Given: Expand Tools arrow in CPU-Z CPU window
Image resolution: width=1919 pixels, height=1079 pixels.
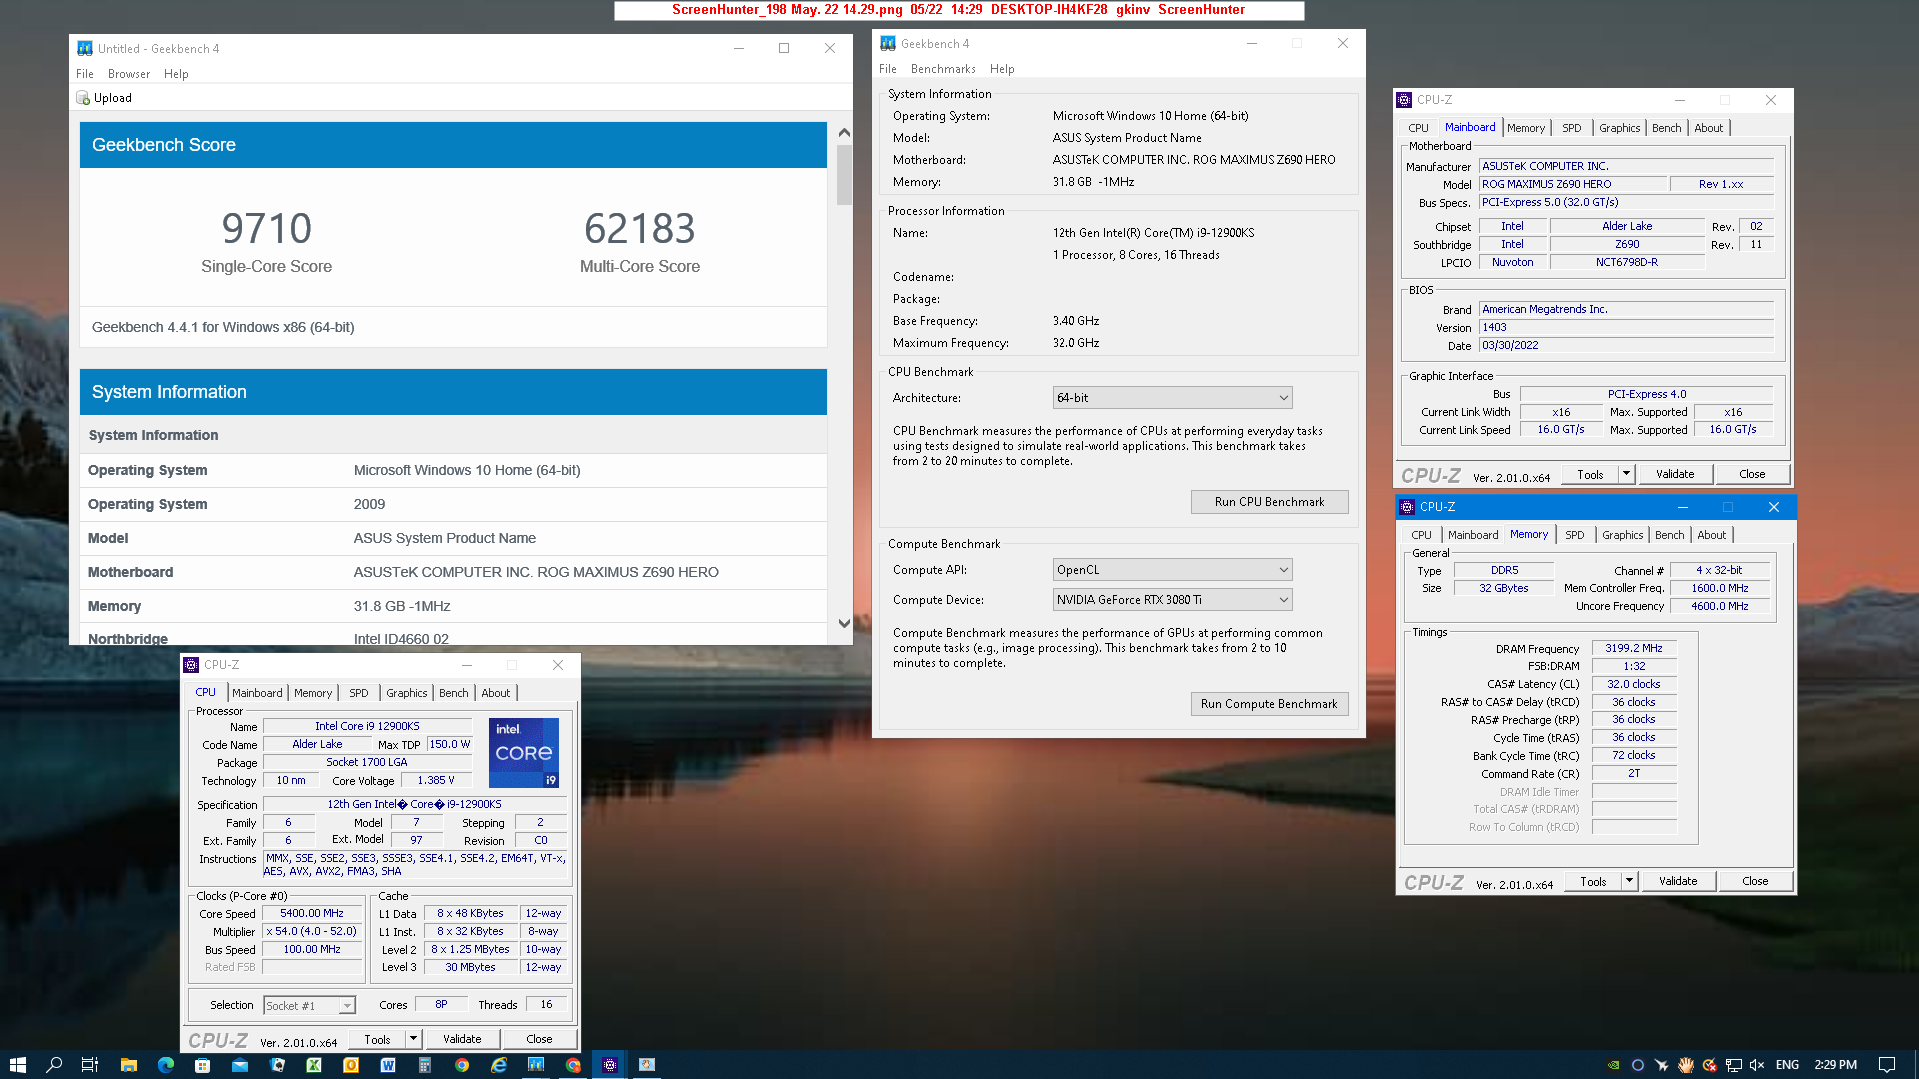Looking at the screenshot, I should [413, 1039].
